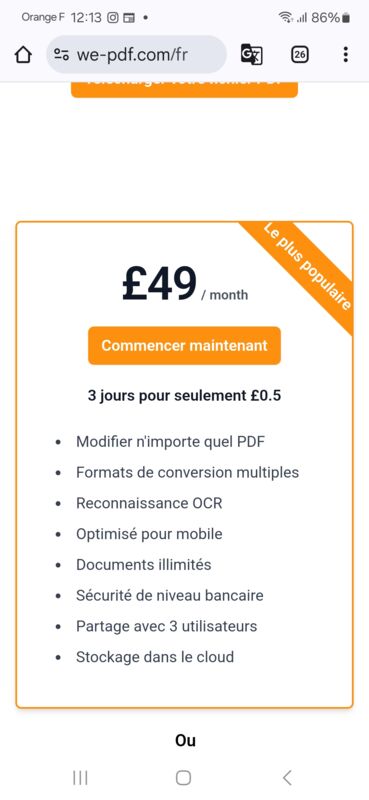Tap Stockage dans le cloud list item
This screenshot has height=800, width=369.
point(155,657)
